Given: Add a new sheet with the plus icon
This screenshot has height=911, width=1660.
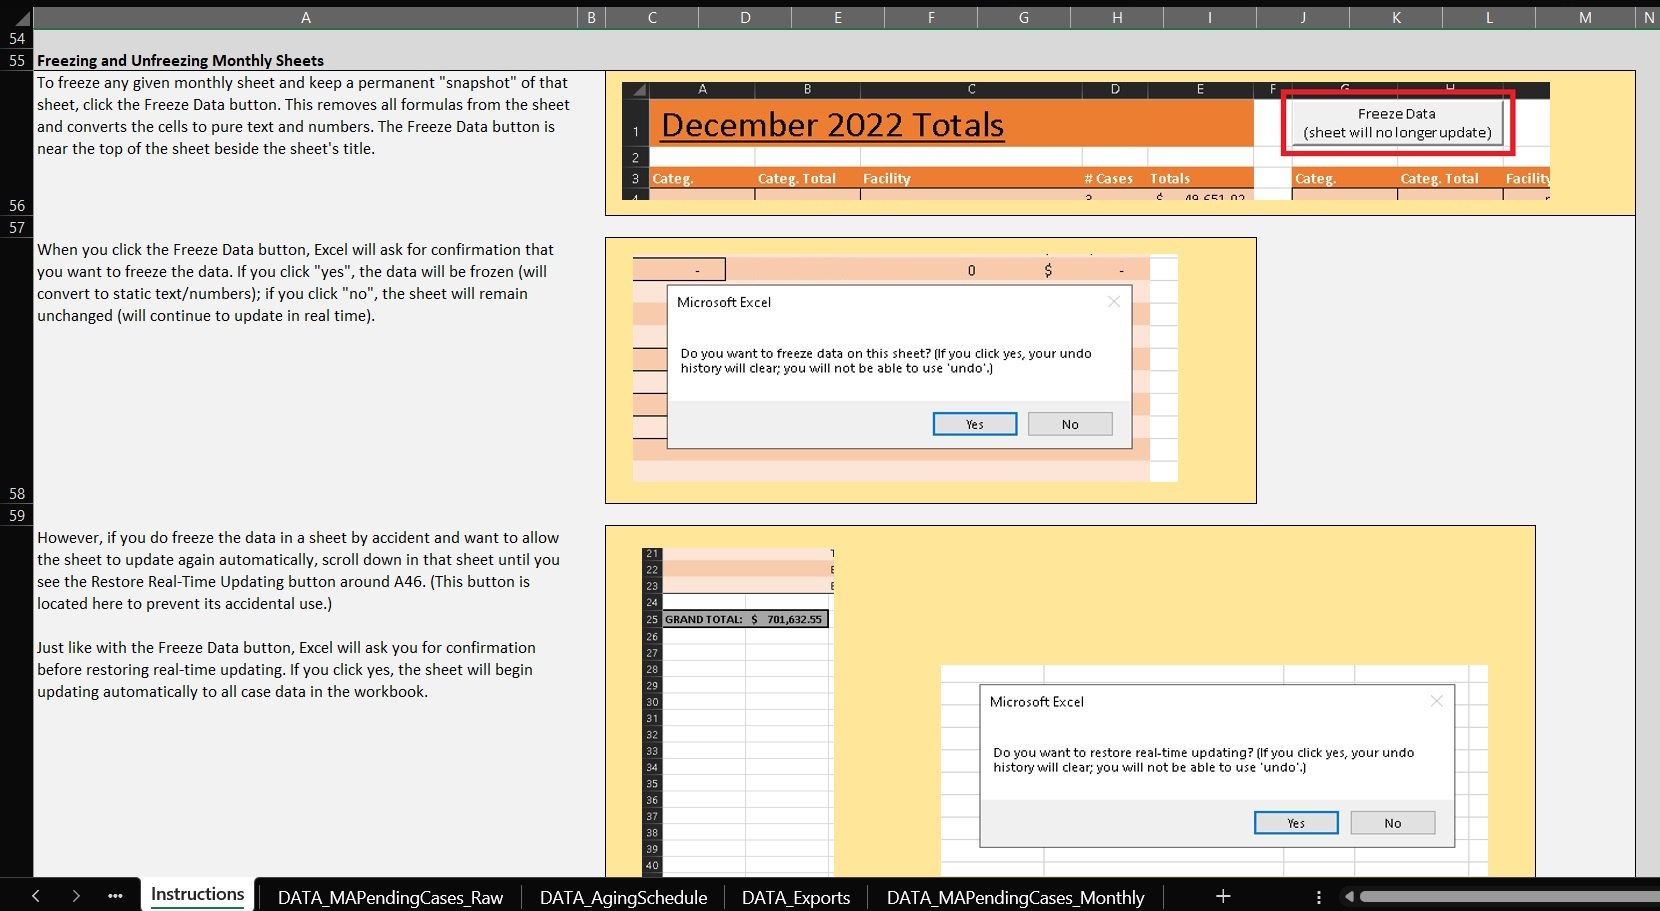Looking at the screenshot, I should click(1224, 895).
